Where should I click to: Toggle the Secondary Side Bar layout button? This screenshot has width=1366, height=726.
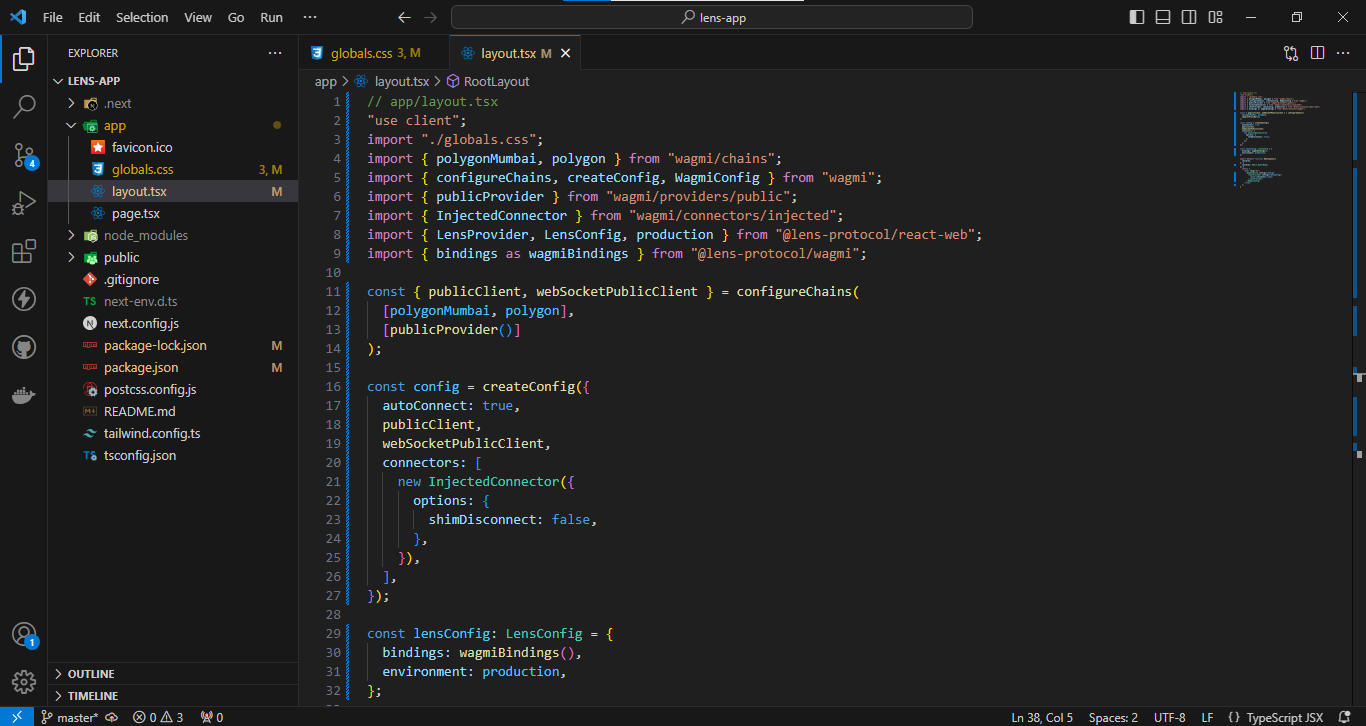1189,17
